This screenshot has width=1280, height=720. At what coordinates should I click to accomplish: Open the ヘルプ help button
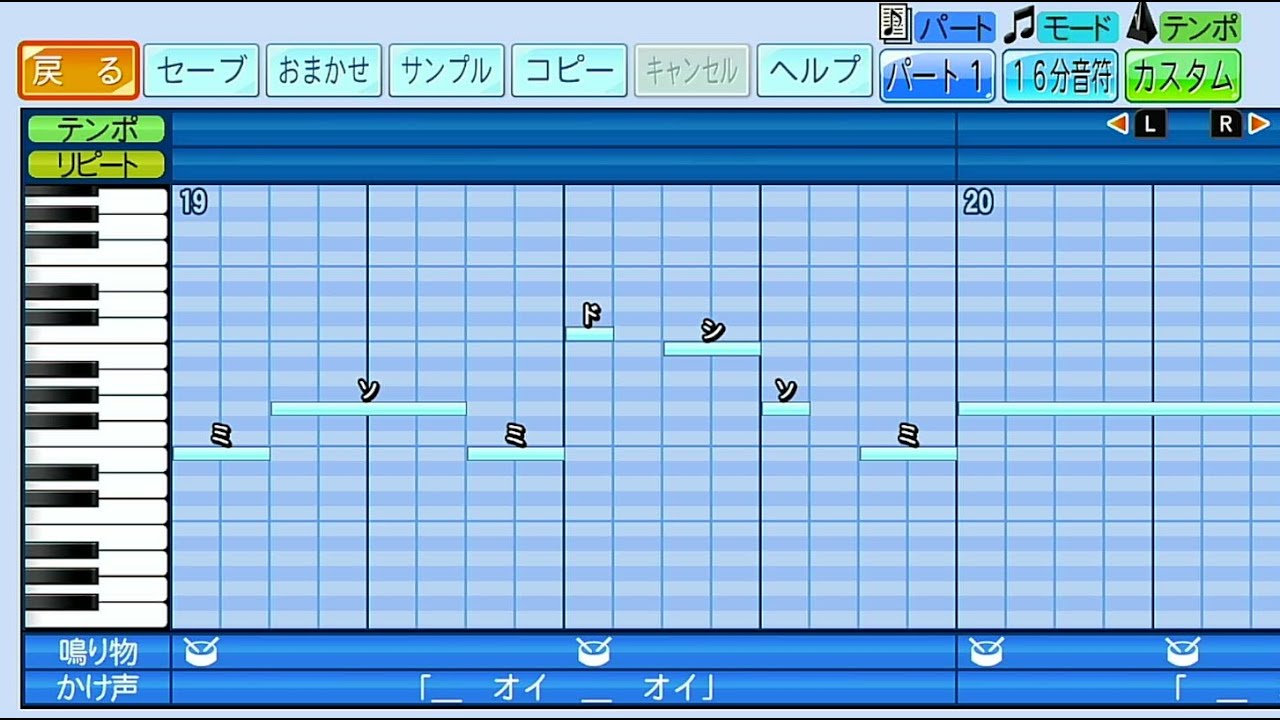tap(815, 71)
